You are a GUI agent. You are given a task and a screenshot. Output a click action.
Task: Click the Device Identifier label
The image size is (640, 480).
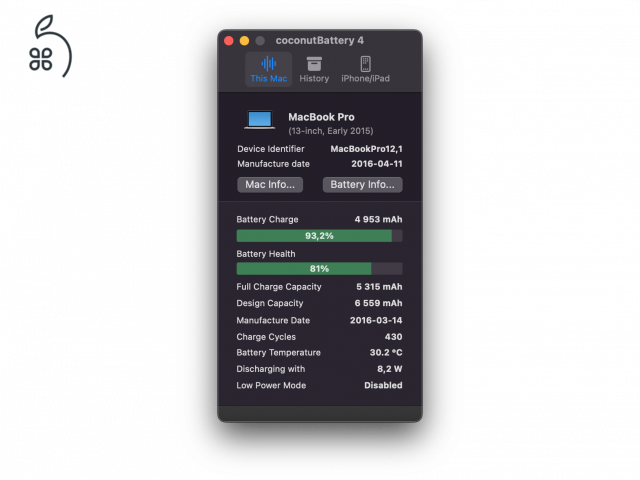coord(271,149)
